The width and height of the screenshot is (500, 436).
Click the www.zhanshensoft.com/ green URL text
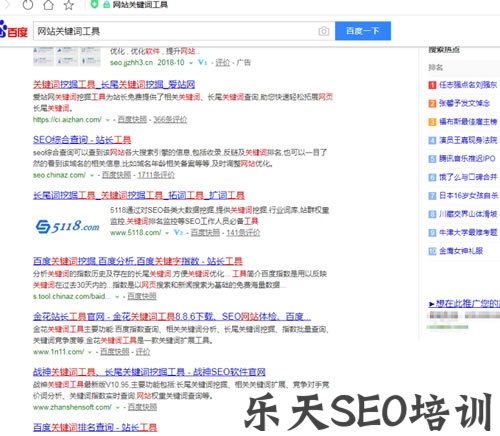point(72,407)
